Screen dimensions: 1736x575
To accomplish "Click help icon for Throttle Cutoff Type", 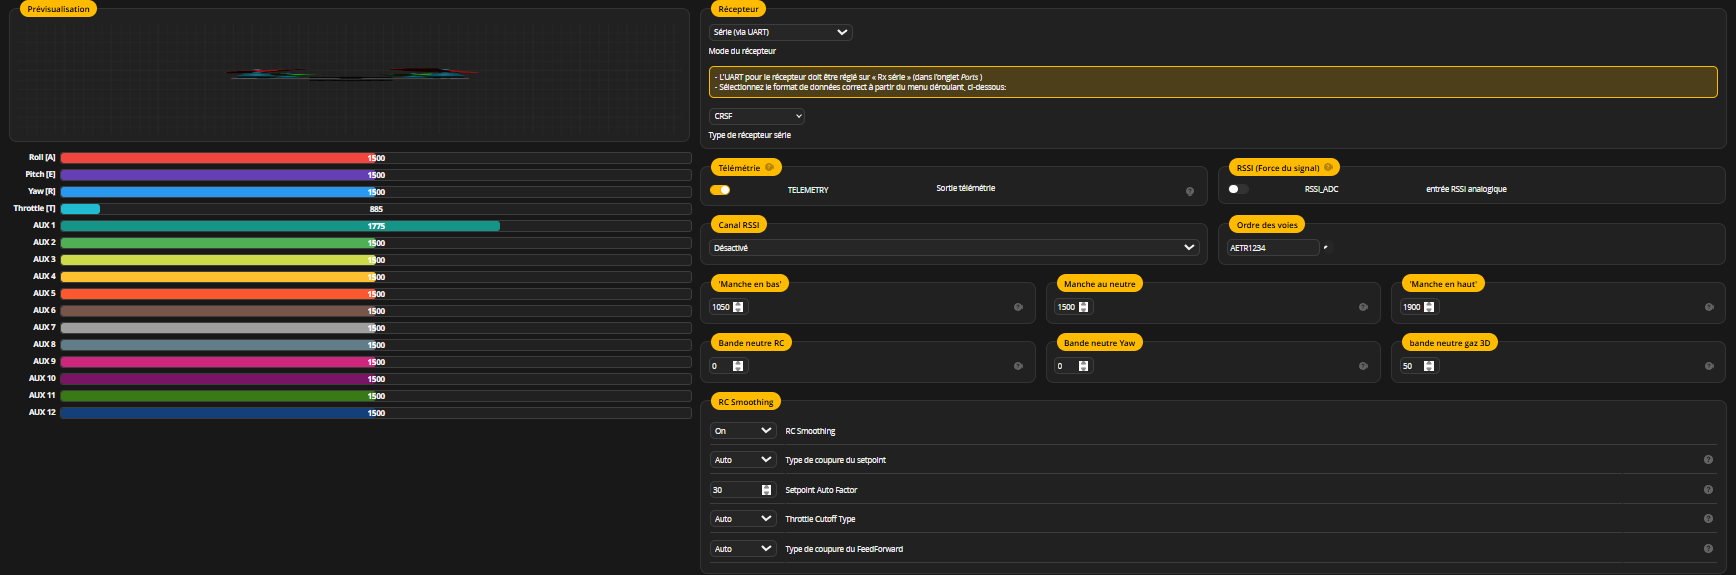I will pyautogui.click(x=1708, y=518).
